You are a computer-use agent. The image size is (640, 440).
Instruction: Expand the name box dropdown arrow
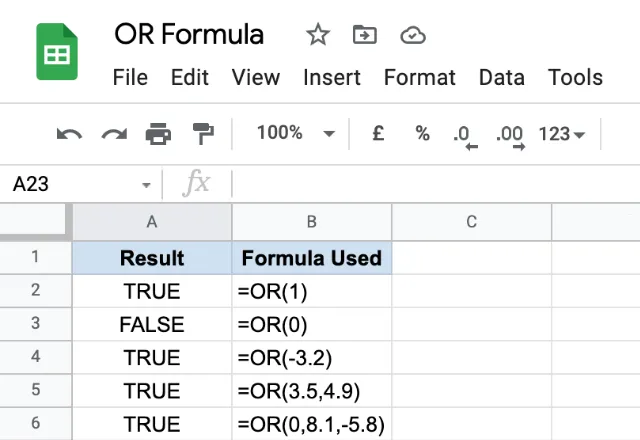146,185
